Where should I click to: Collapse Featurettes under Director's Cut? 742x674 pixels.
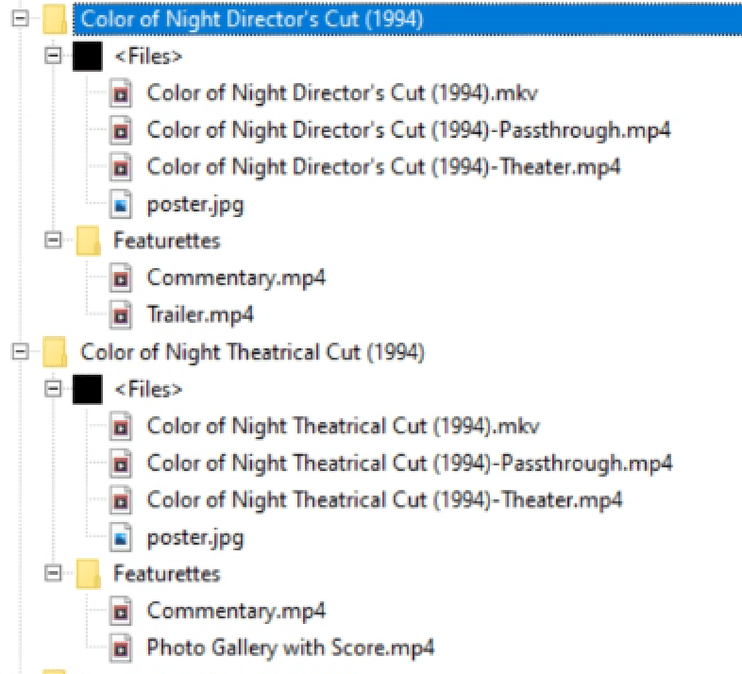[x=53, y=240]
